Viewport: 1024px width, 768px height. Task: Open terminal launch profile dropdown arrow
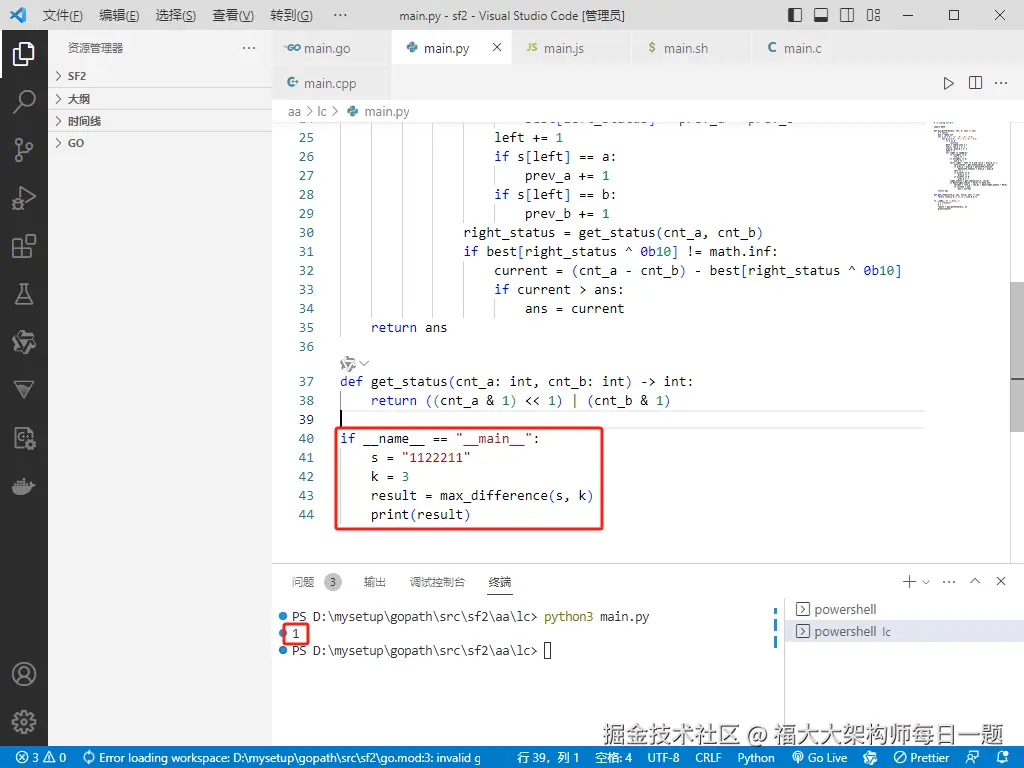[x=925, y=581]
